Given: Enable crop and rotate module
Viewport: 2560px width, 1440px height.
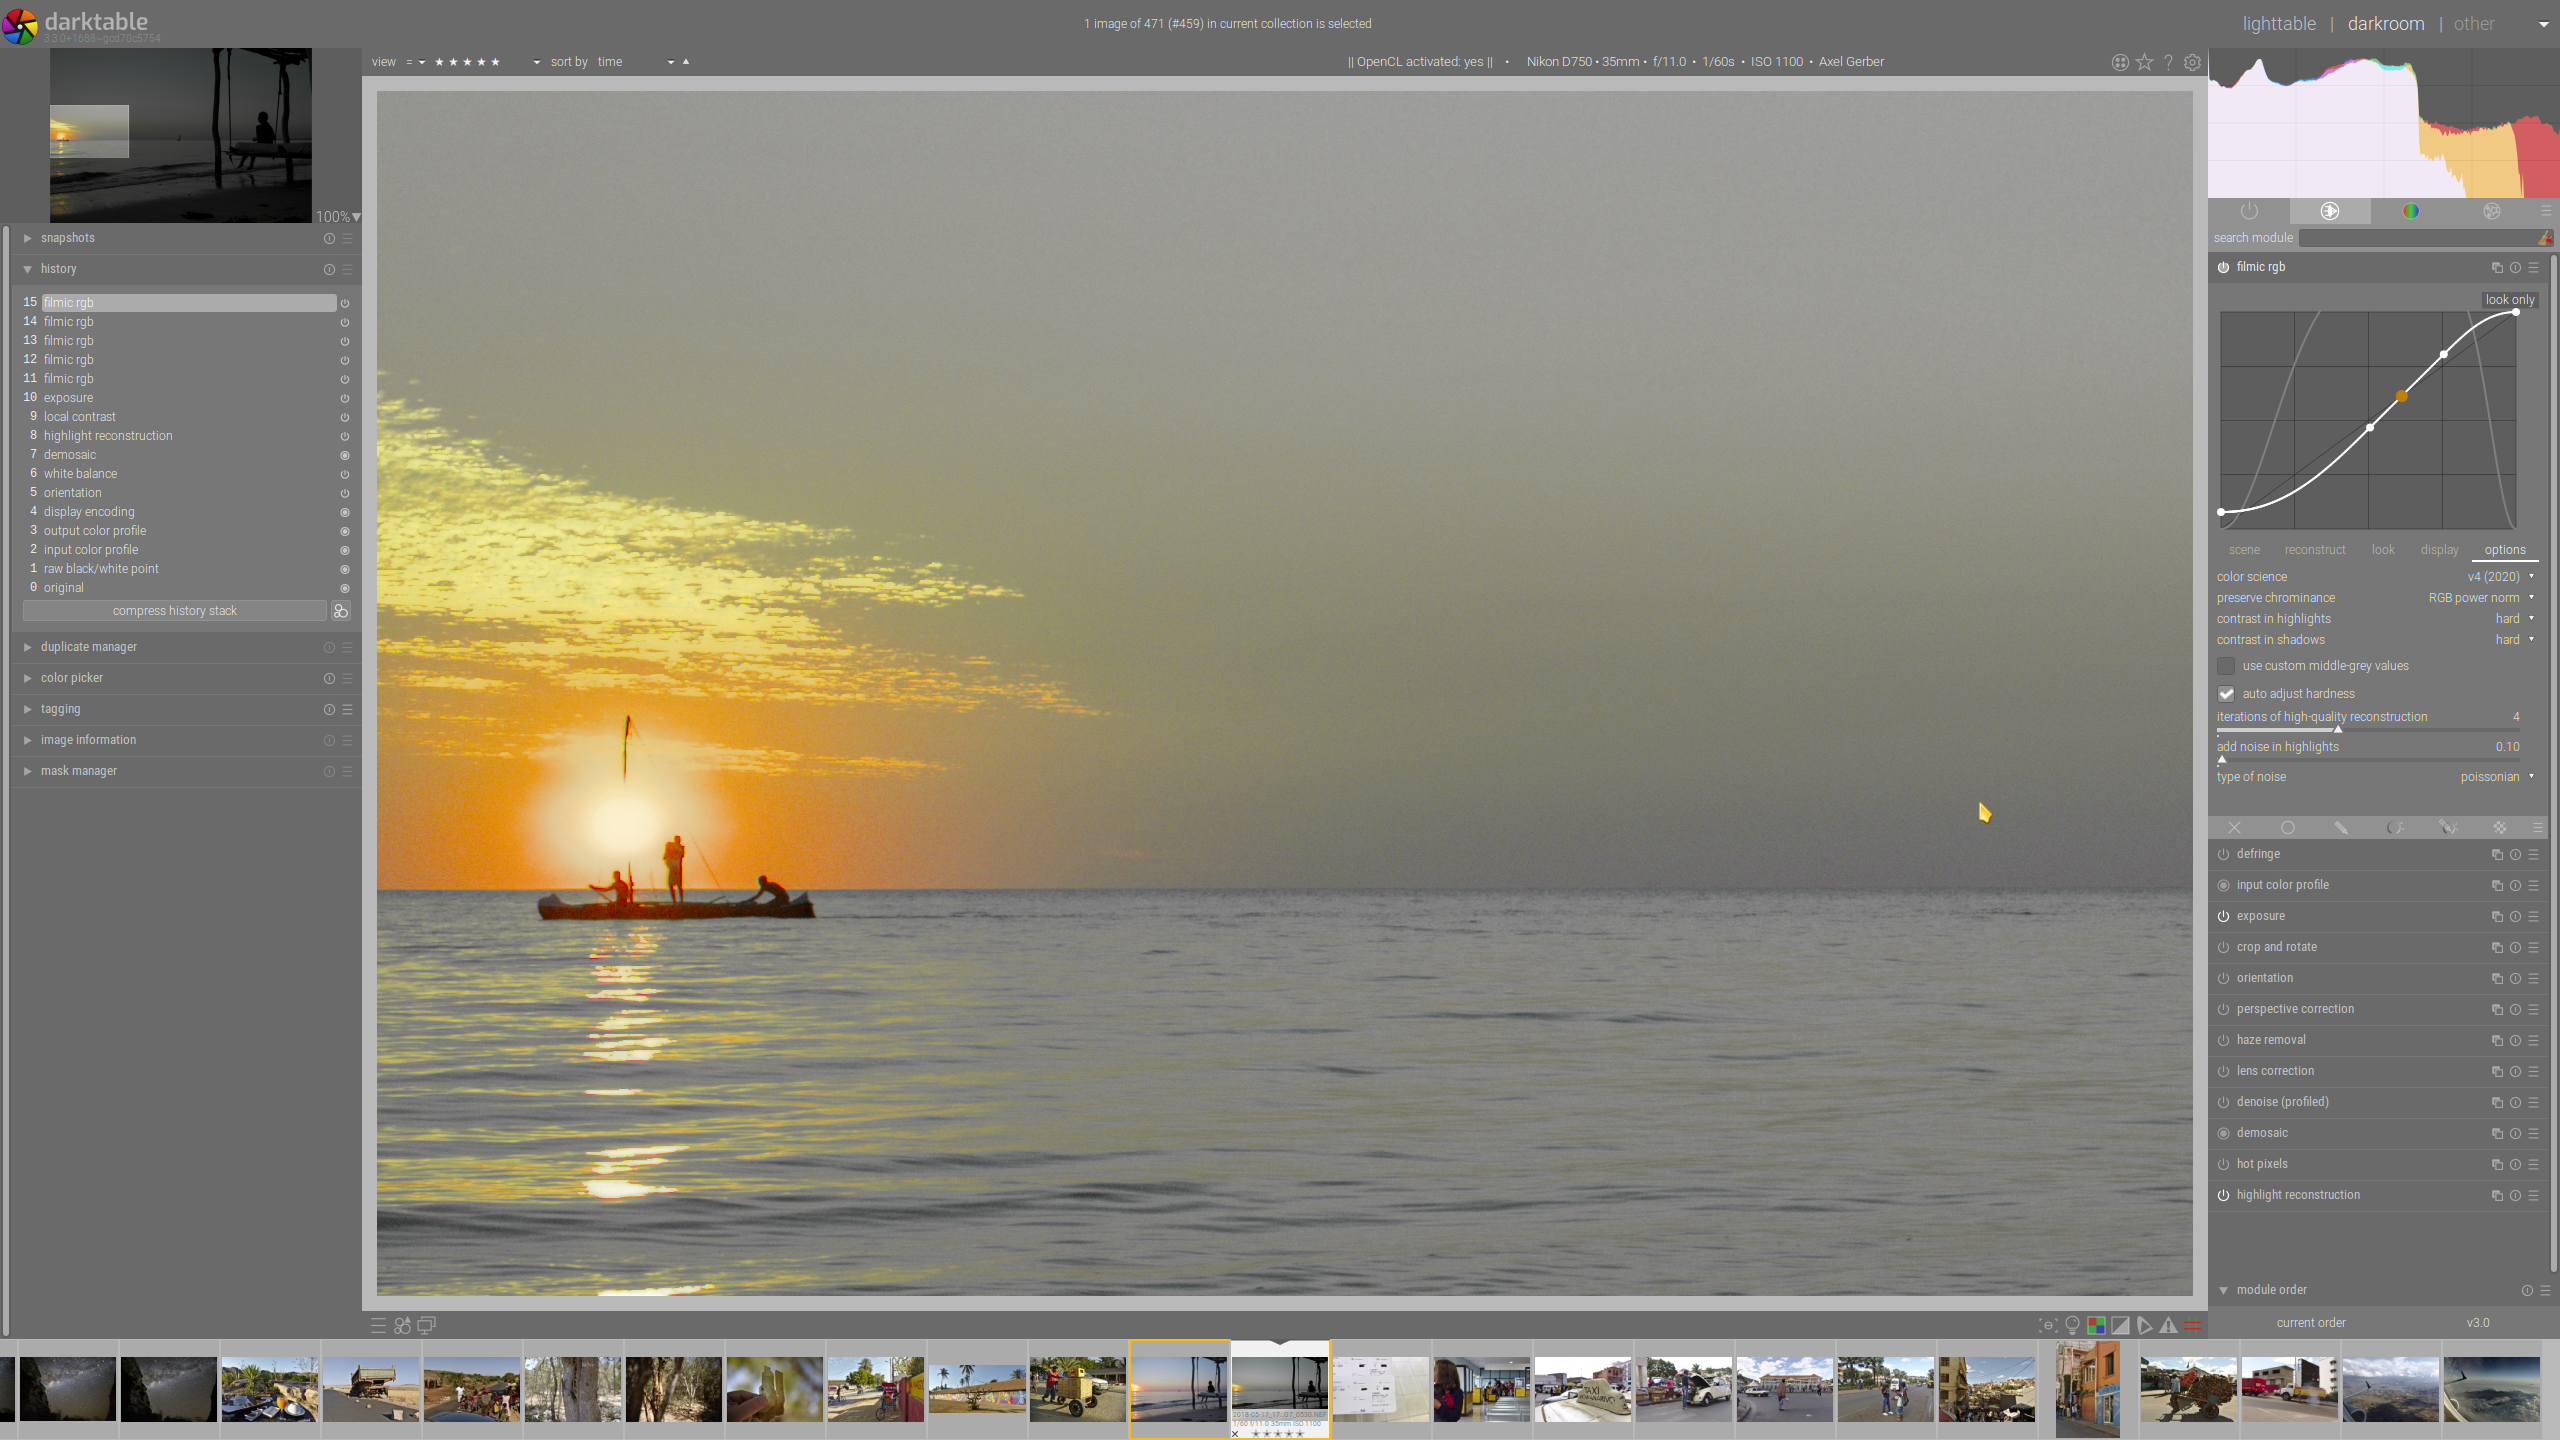Looking at the screenshot, I should pyautogui.click(x=2223, y=947).
